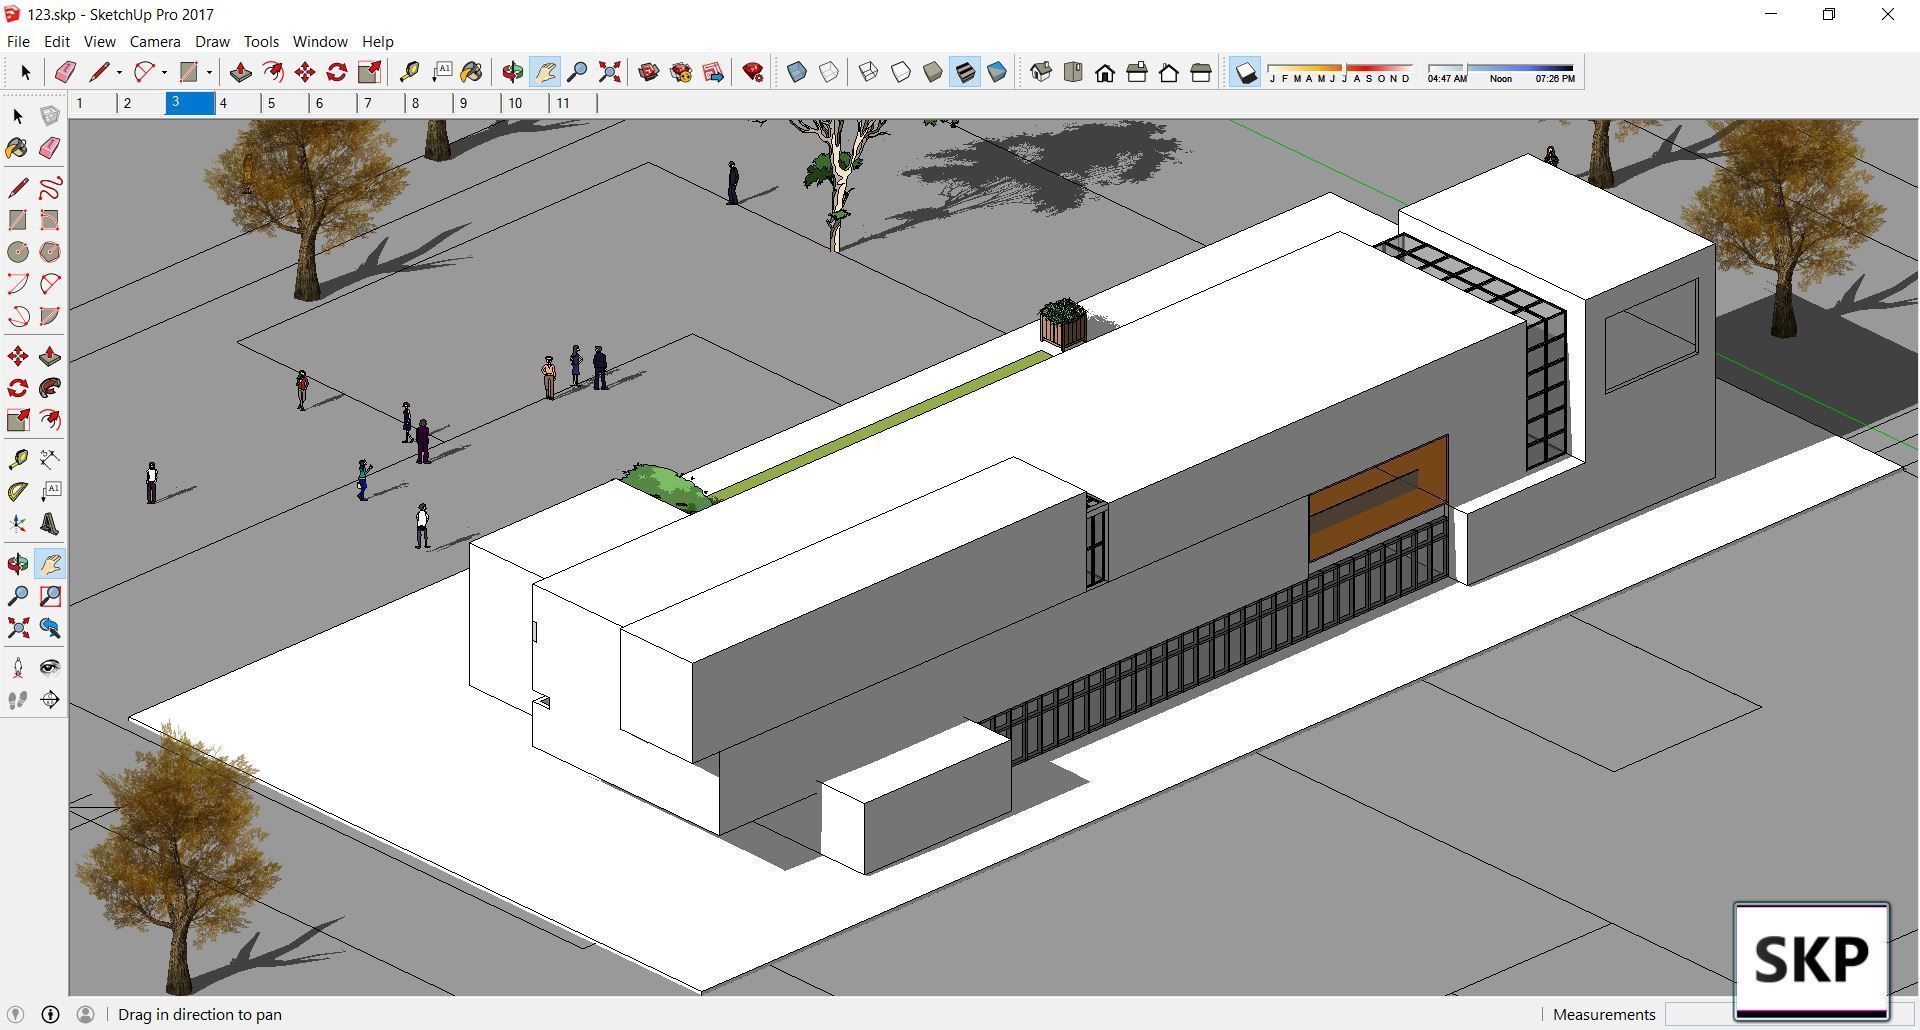Switch to Back view
Image resolution: width=1920 pixels, height=1030 pixels.
1169,72
